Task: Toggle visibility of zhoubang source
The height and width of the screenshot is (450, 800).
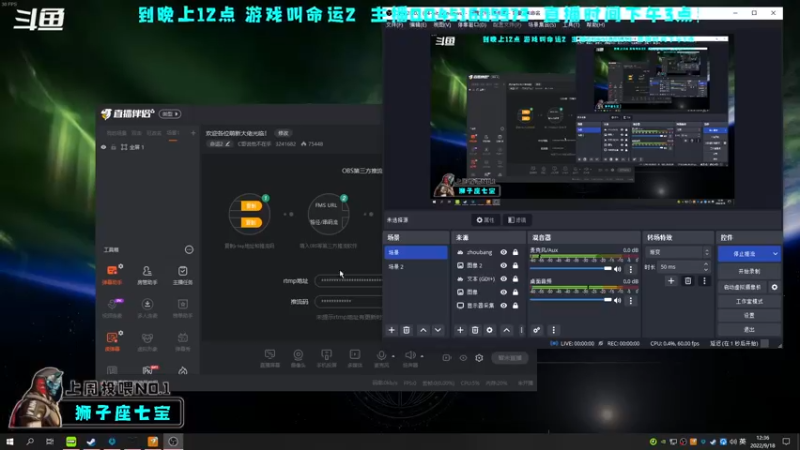Action: point(504,252)
